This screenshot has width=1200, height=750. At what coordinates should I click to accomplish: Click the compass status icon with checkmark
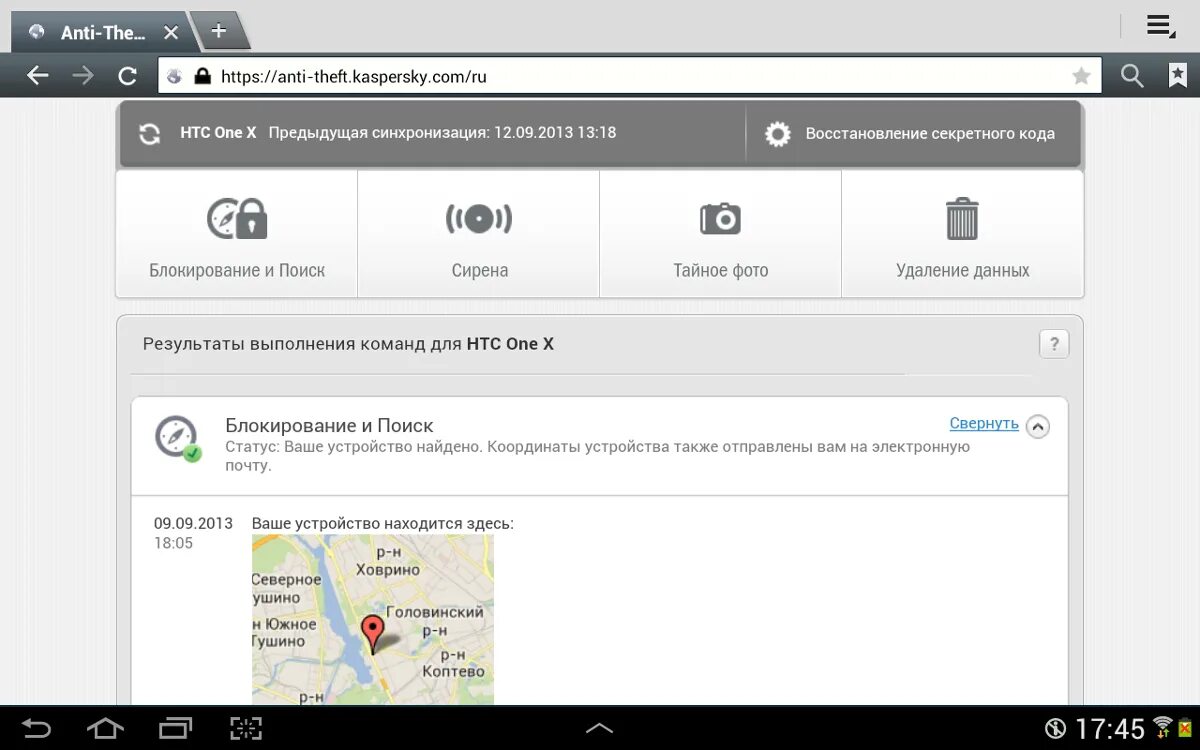[x=177, y=438]
